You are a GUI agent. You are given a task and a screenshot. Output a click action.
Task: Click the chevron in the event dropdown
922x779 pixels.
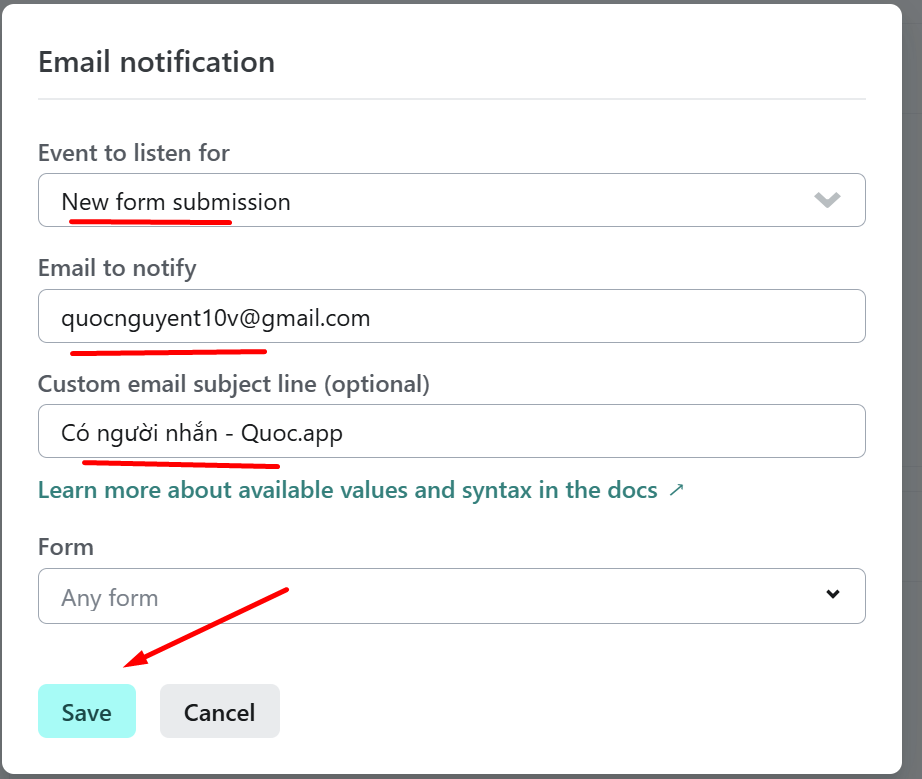[x=827, y=200]
